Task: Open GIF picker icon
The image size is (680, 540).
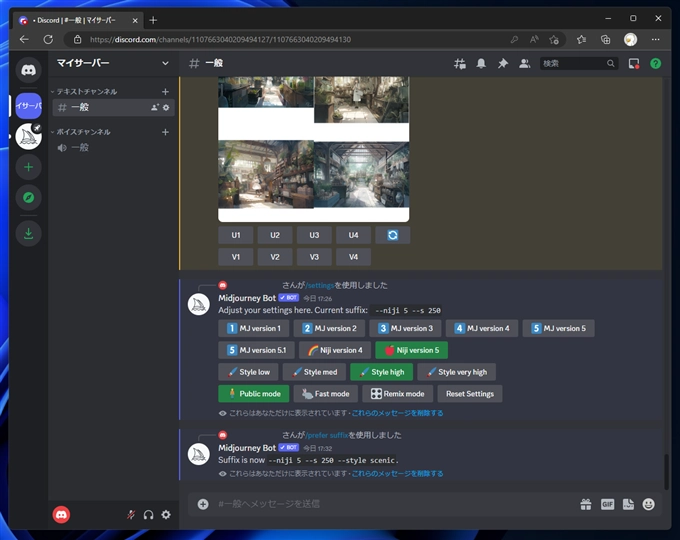Action: (607, 504)
